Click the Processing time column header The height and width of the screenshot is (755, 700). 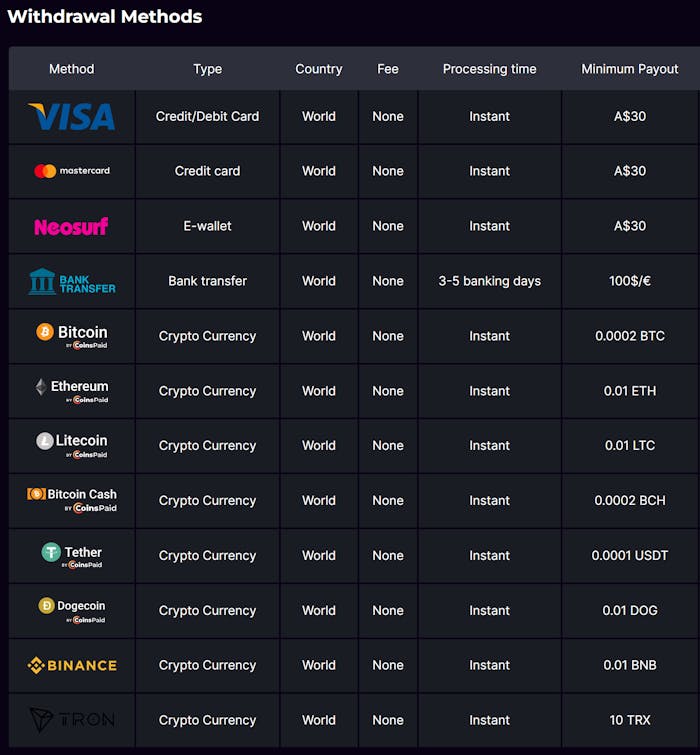(x=490, y=69)
